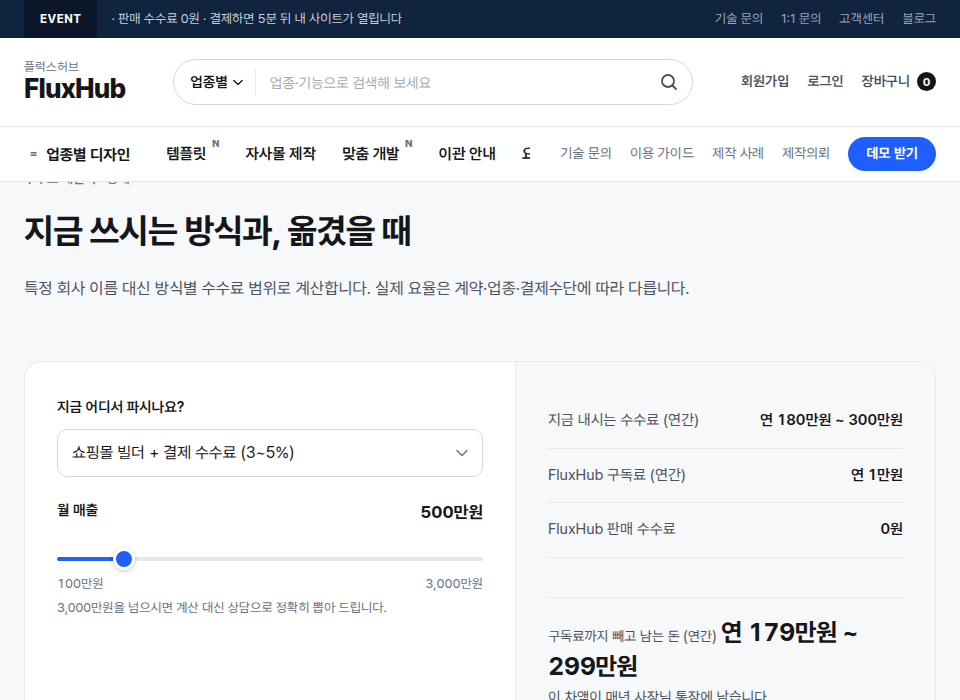Click the 100만원 minimum slider label
960x700 pixels.
pyautogui.click(x=80, y=584)
